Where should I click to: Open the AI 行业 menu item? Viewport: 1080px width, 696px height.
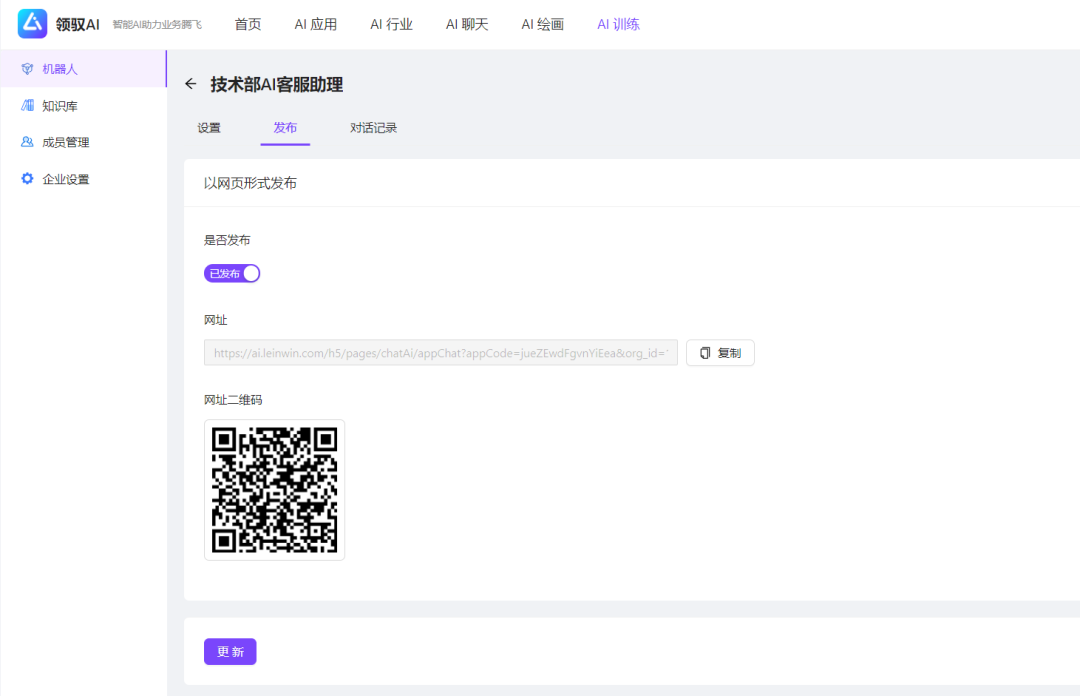tap(391, 24)
